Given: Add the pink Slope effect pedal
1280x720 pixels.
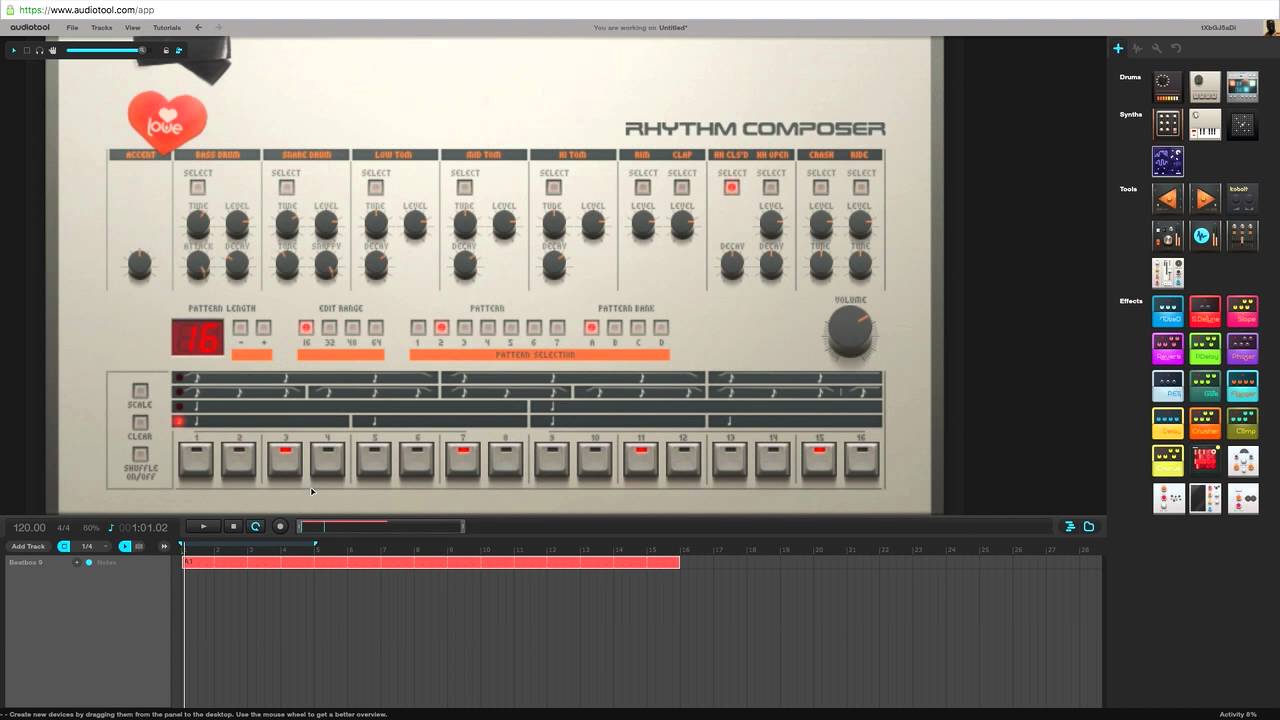Looking at the screenshot, I should (1242, 311).
